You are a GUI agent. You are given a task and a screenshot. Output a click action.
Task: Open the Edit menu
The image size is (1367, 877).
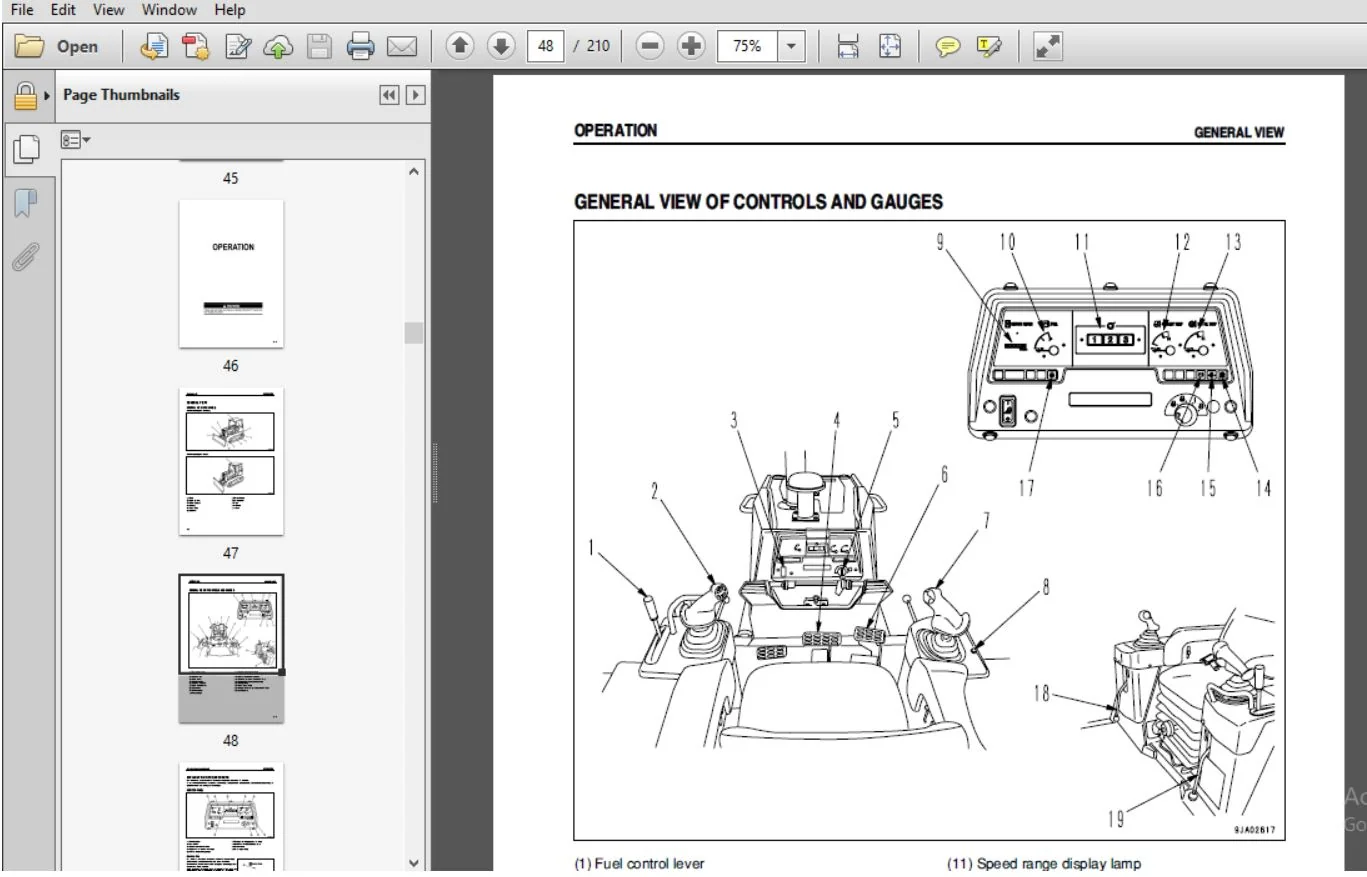[x=63, y=10]
